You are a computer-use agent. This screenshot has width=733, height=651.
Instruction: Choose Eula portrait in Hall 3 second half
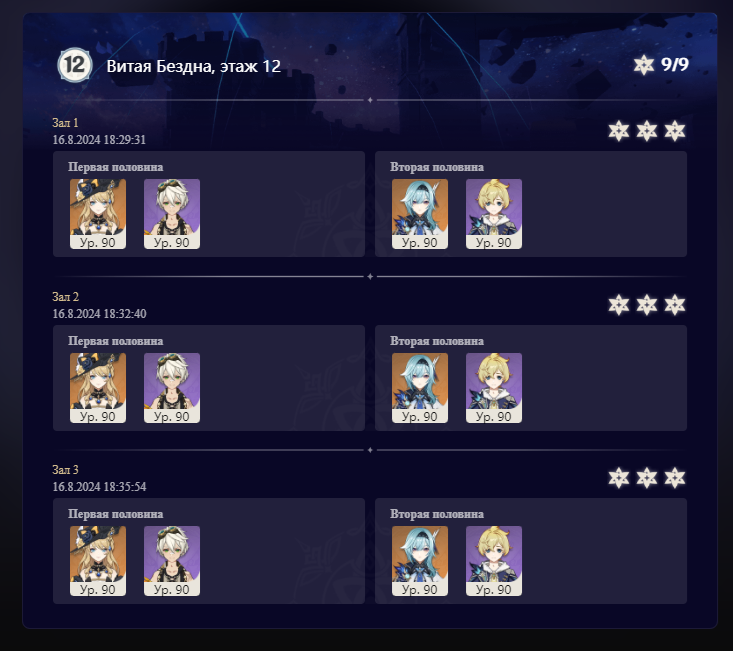[x=420, y=561]
